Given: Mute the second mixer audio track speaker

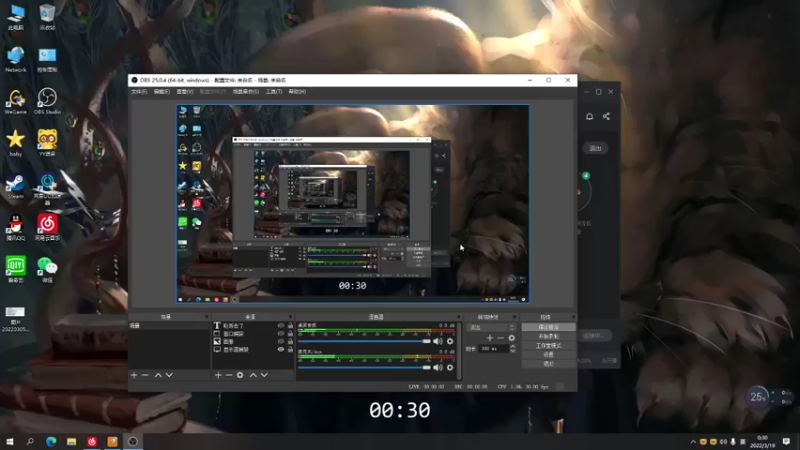Looking at the screenshot, I should pos(438,367).
